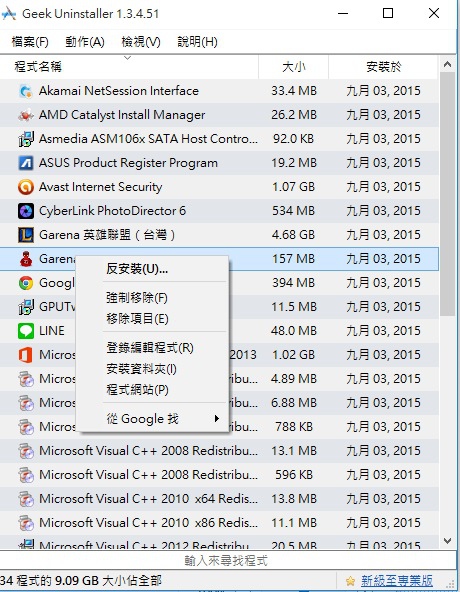
Task: Open the 檔案(F) menu
Action: point(30,42)
